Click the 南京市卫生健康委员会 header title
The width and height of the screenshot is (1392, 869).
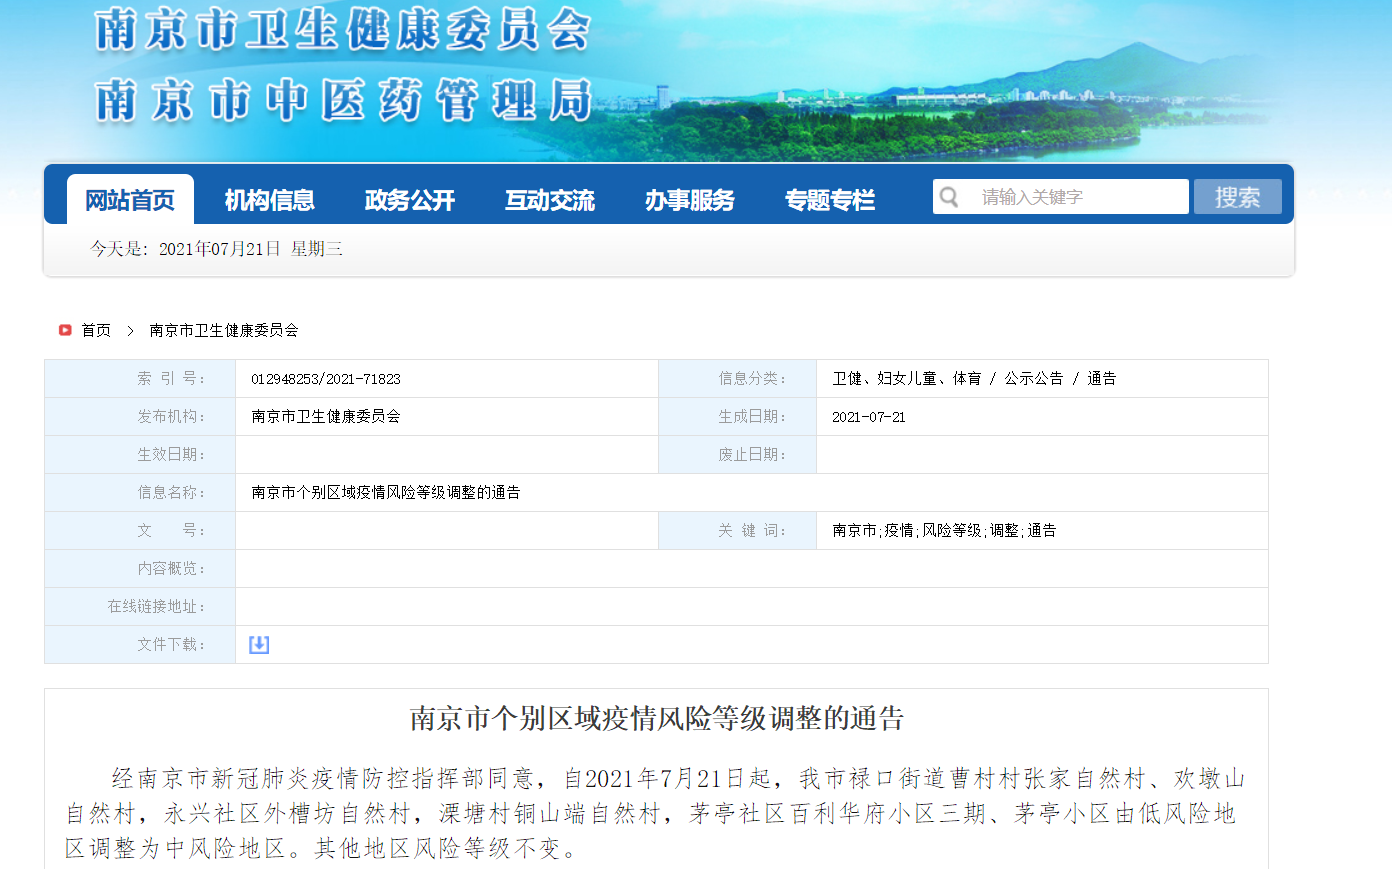pos(343,30)
